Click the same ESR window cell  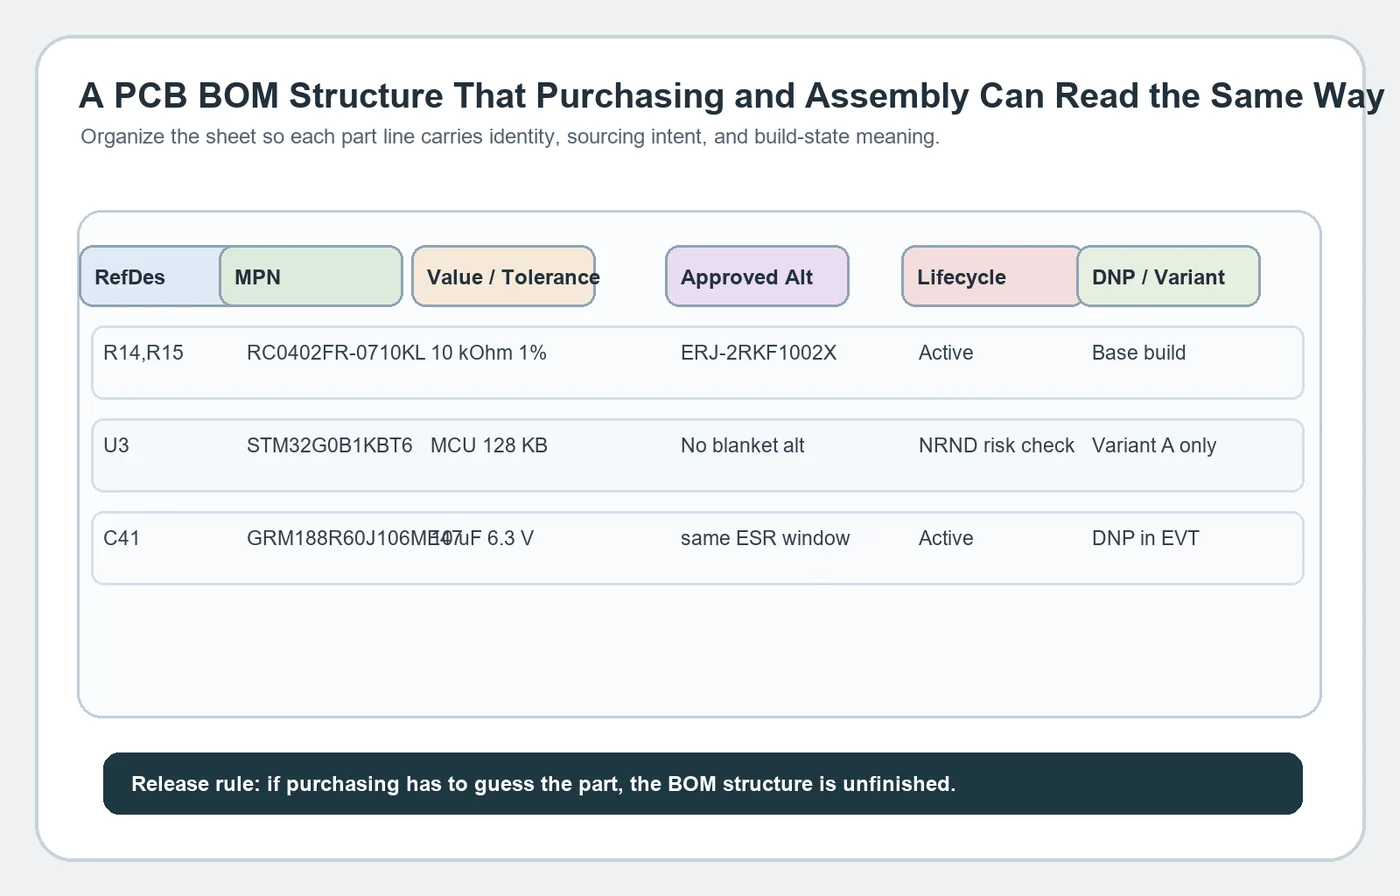coord(765,539)
